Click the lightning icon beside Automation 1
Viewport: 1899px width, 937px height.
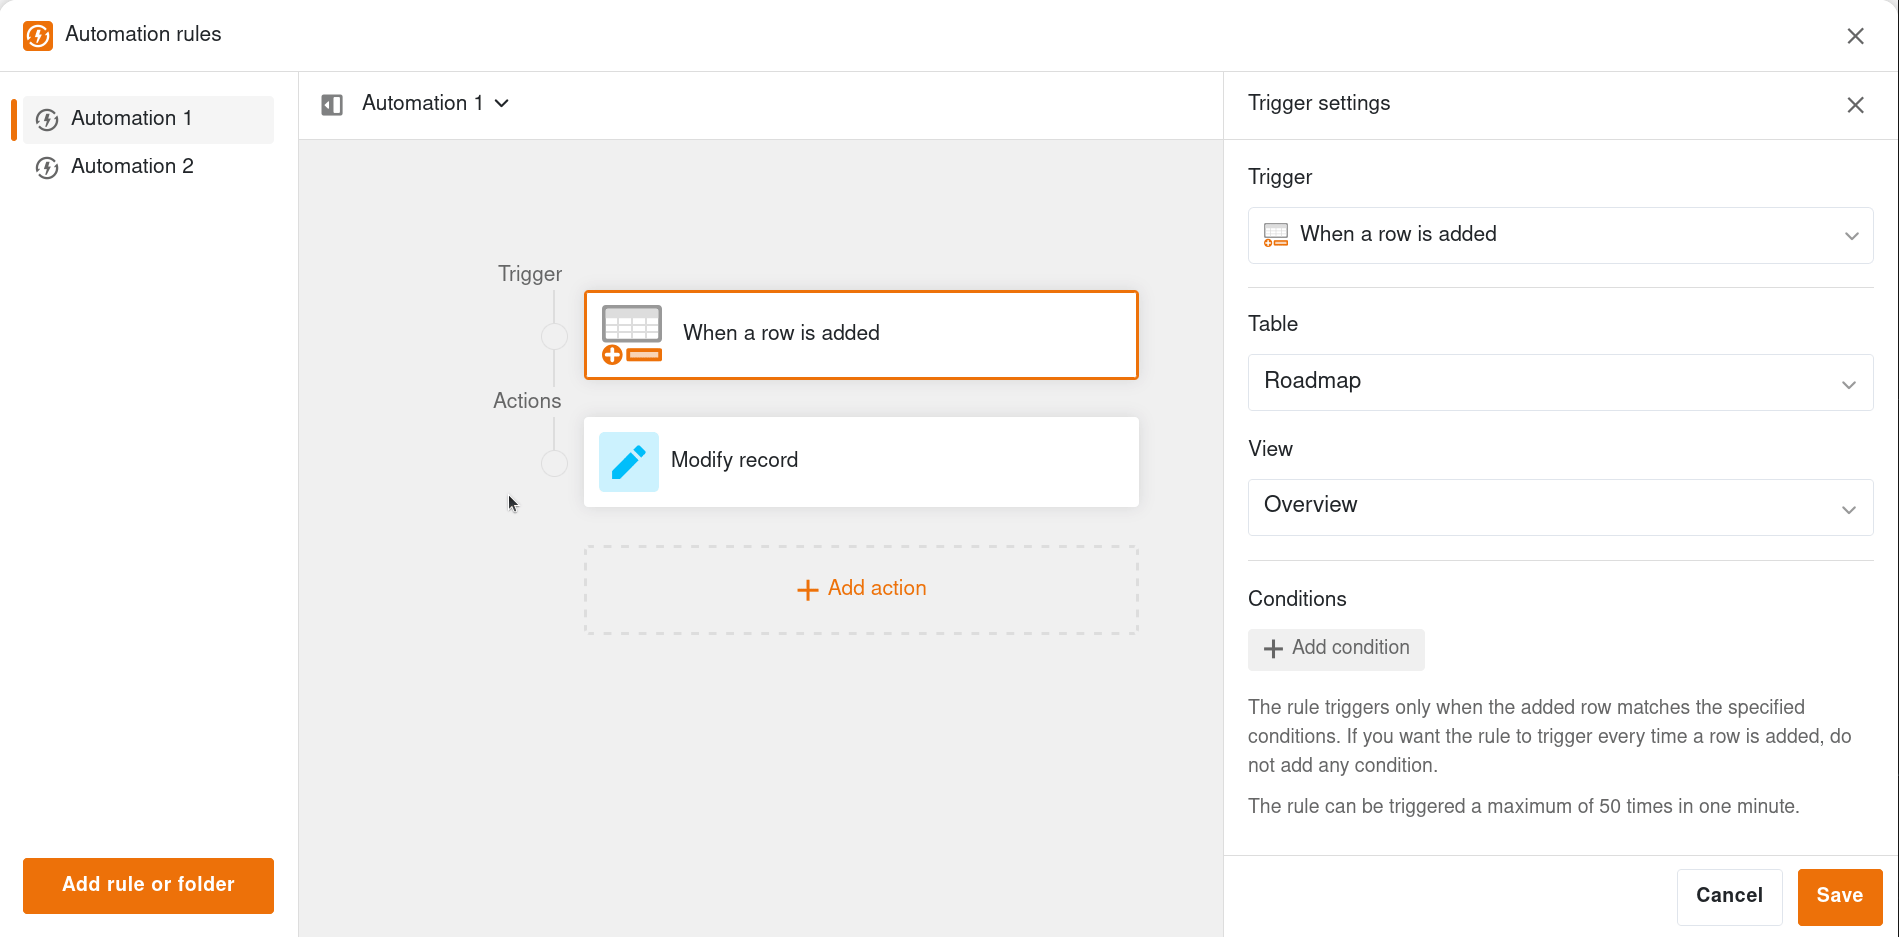click(46, 119)
